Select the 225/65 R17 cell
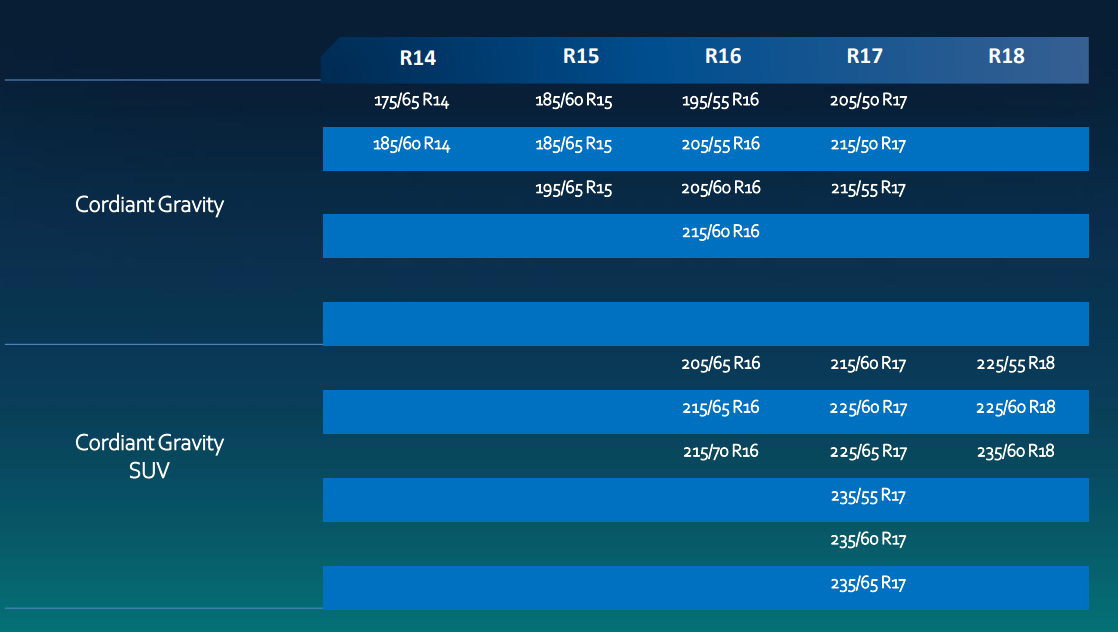1118x632 pixels. [868, 452]
